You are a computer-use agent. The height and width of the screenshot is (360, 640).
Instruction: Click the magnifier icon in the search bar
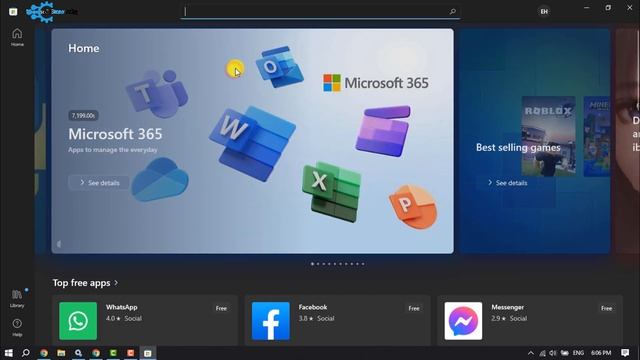[452, 11]
